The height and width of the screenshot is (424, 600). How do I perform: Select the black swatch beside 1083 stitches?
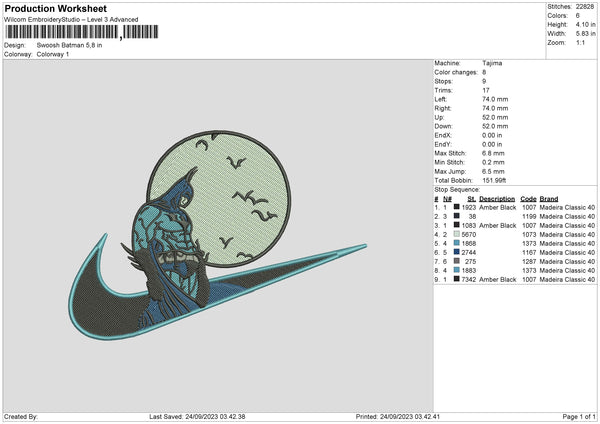457,225
